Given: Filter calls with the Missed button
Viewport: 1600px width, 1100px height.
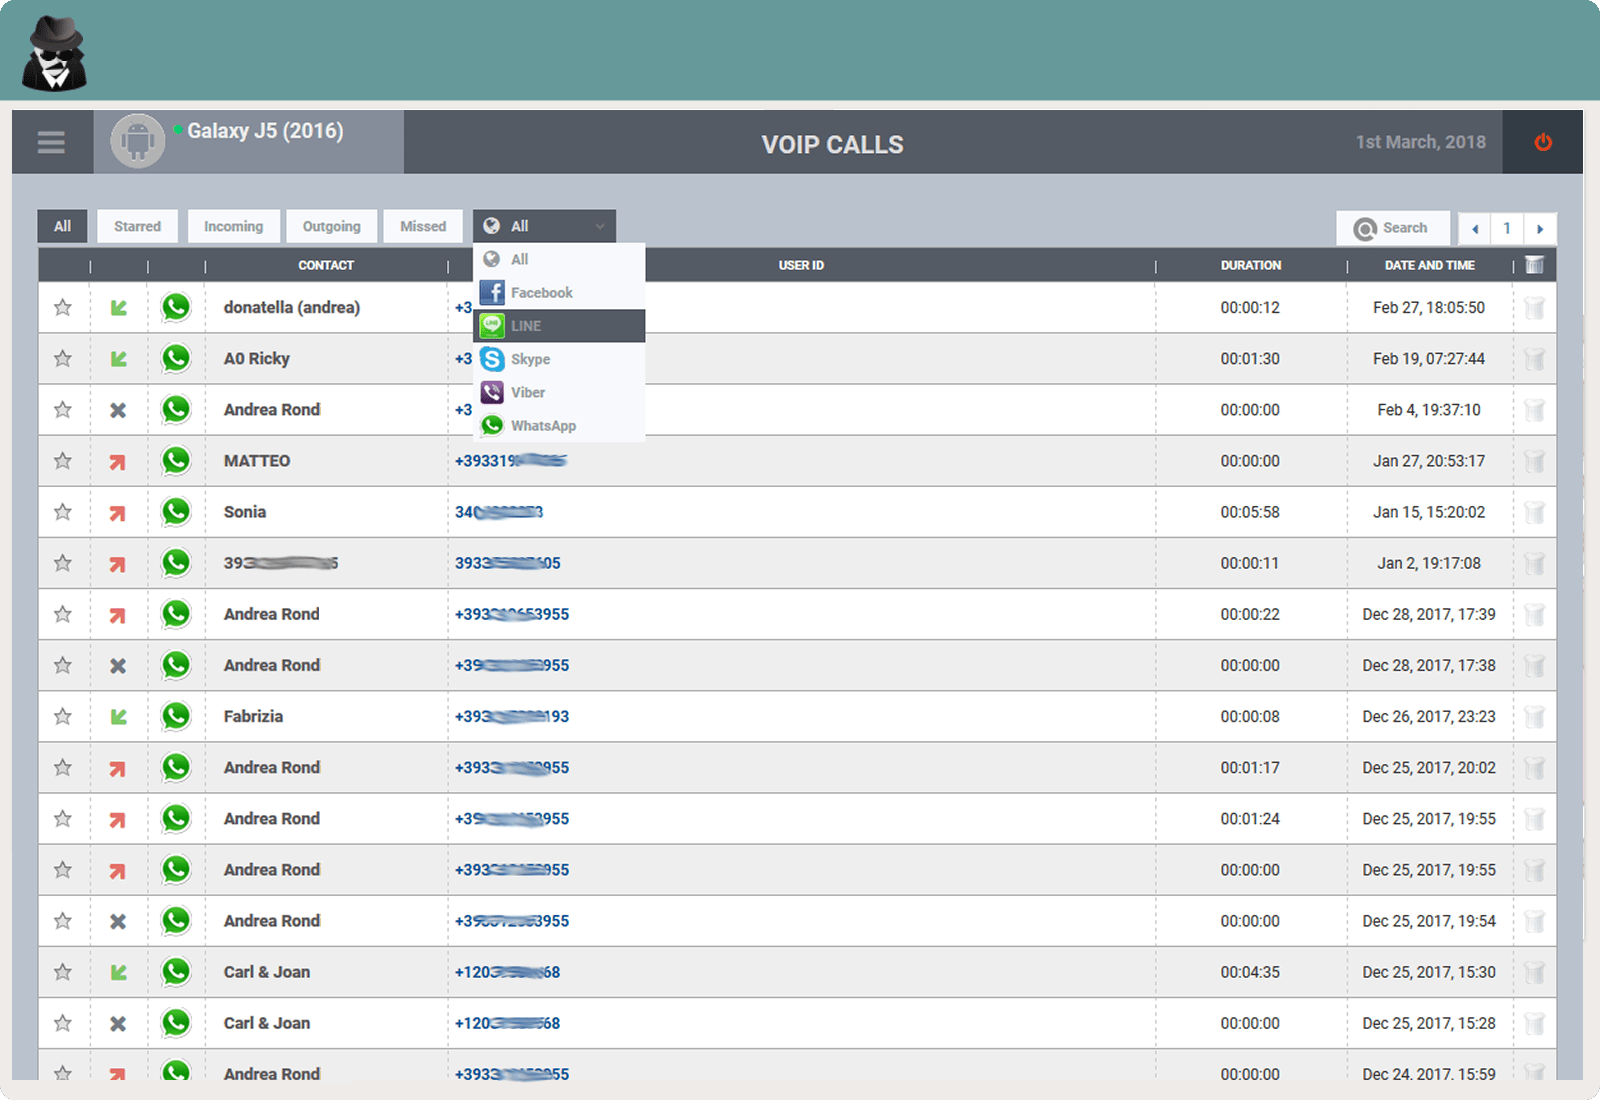Looking at the screenshot, I should [423, 226].
